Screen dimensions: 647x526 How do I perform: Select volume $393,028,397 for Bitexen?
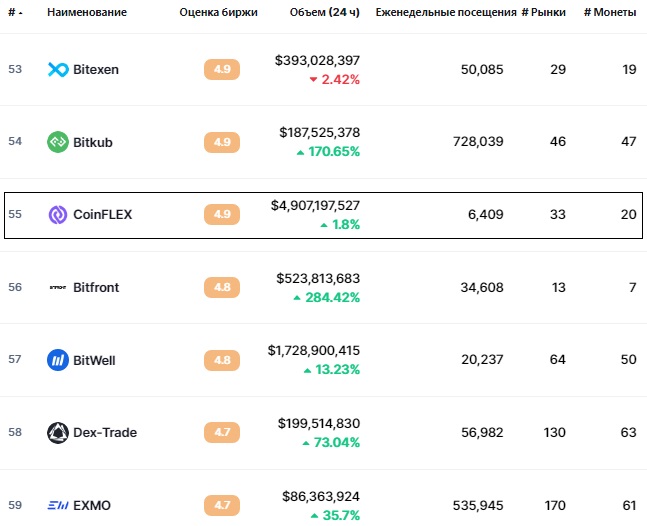317,61
